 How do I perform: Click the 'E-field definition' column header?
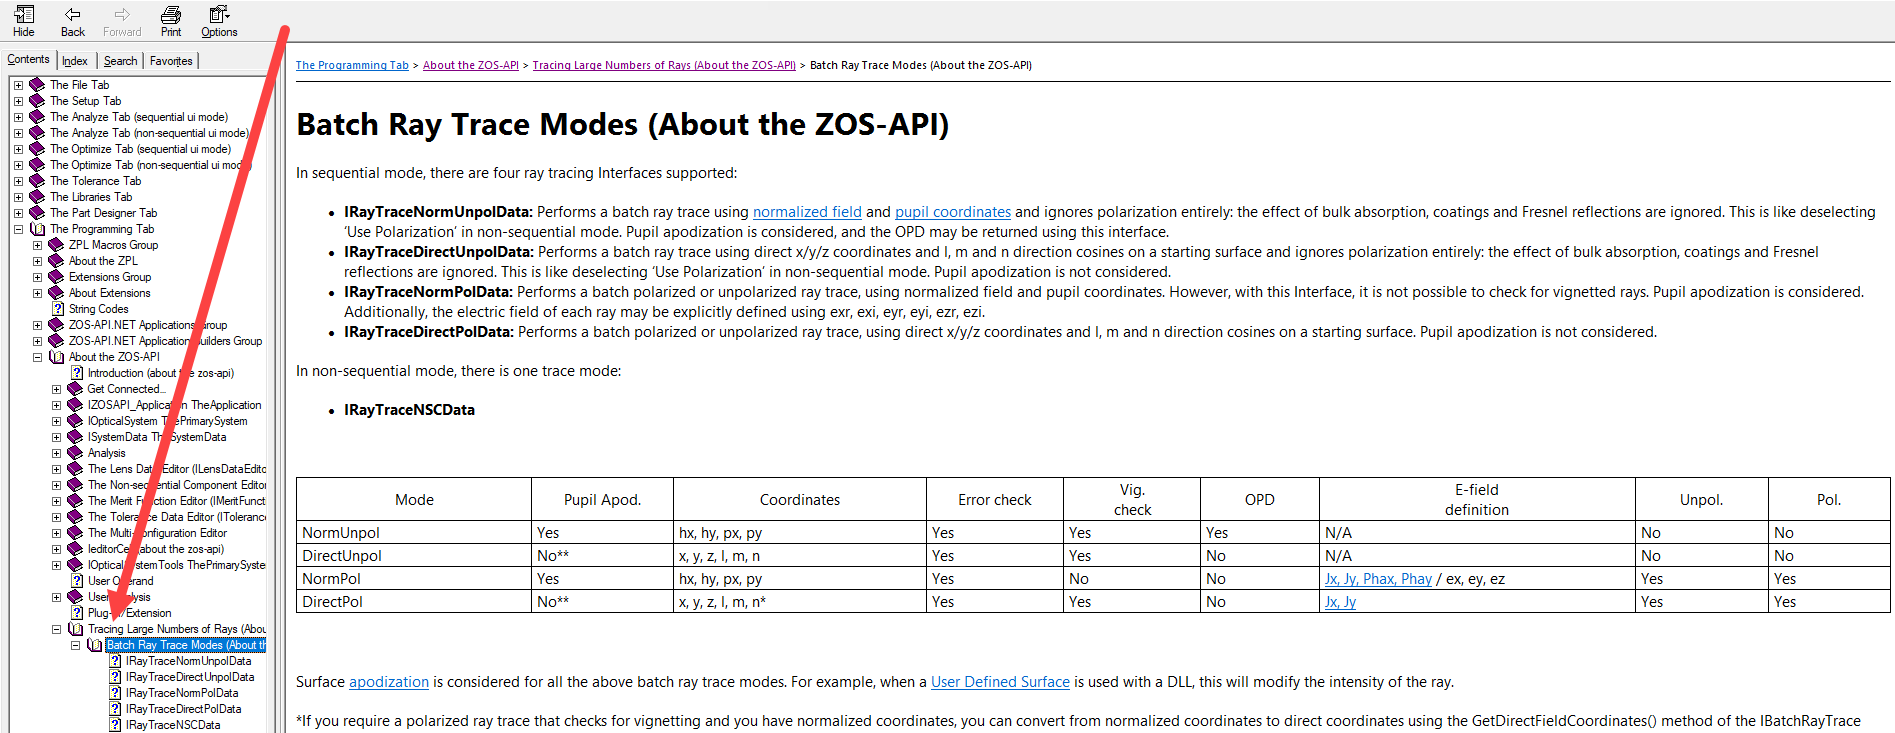(x=1477, y=499)
